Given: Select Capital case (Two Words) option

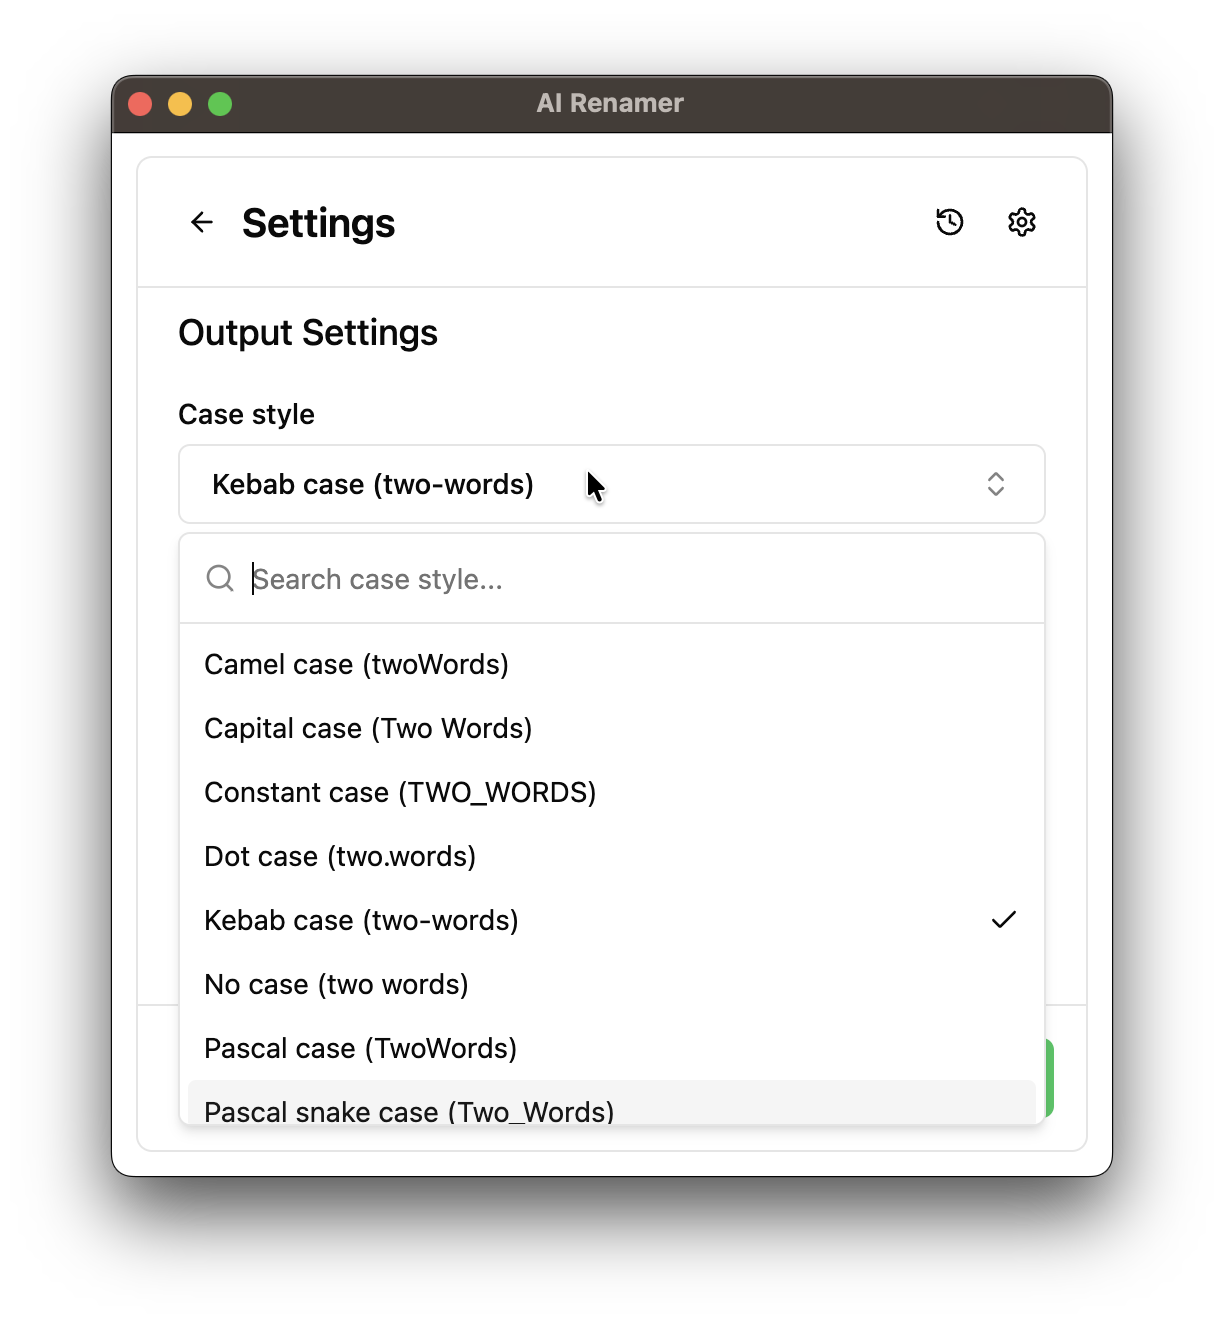Looking at the screenshot, I should coord(368,728).
